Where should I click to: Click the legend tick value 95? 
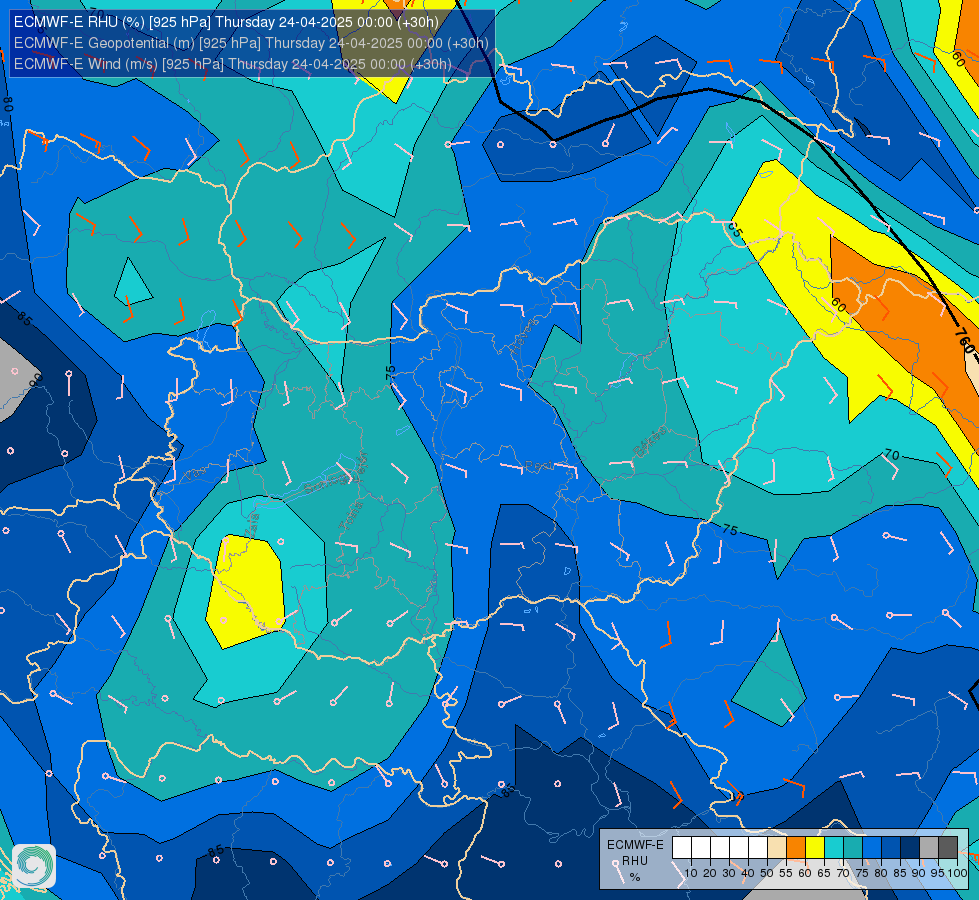tap(938, 873)
